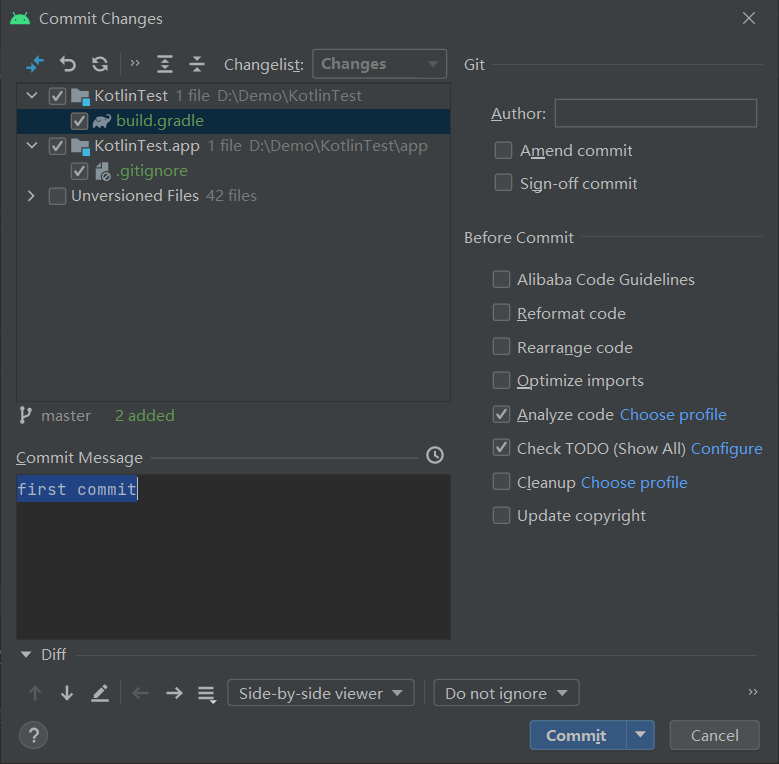Open the Side-by-side viewer dropdown
The width and height of the screenshot is (779, 764).
(321, 693)
